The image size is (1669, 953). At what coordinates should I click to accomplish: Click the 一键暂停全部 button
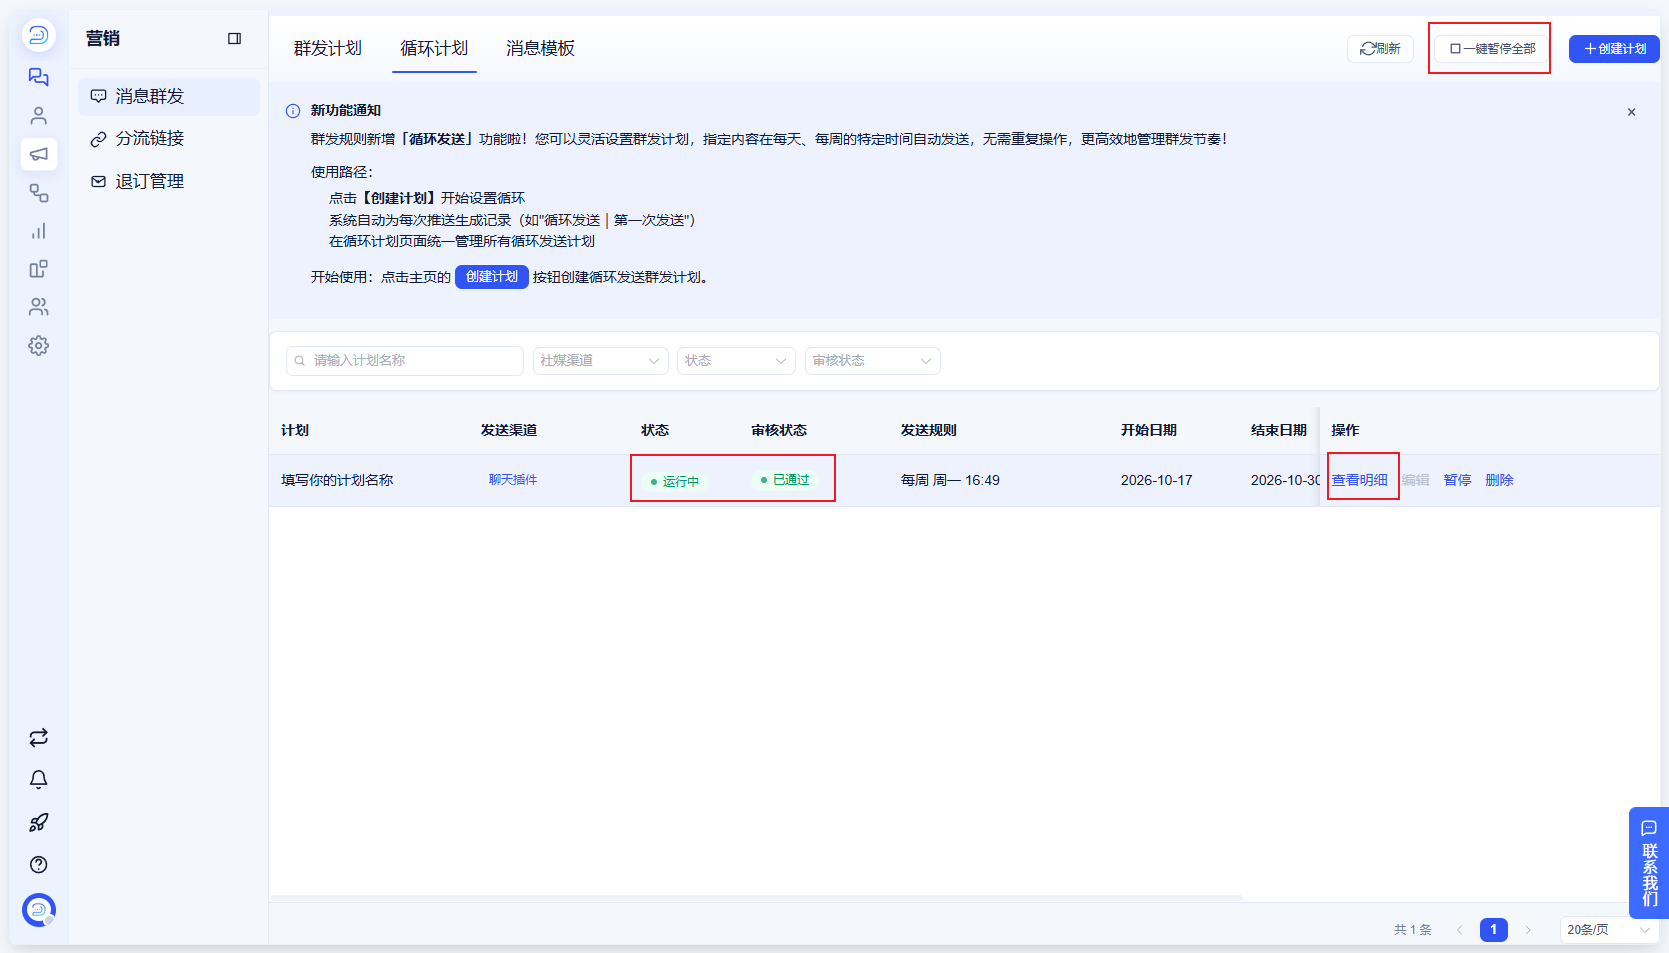click(x=1492, y=49)
